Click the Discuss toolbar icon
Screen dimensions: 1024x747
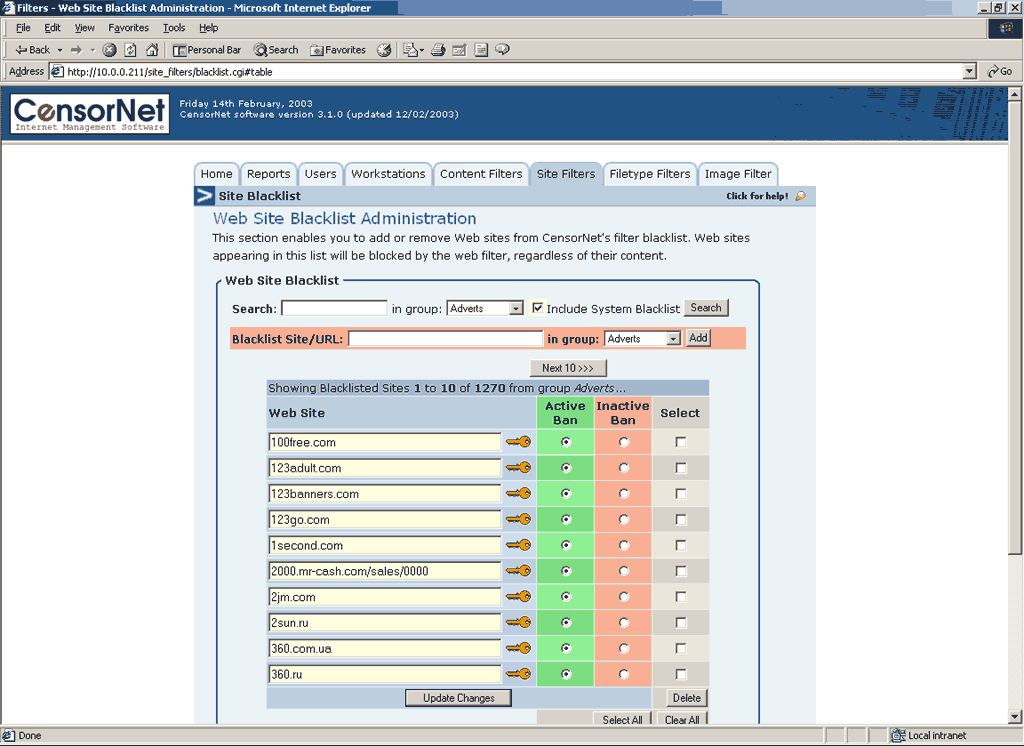tap(481, 50)
